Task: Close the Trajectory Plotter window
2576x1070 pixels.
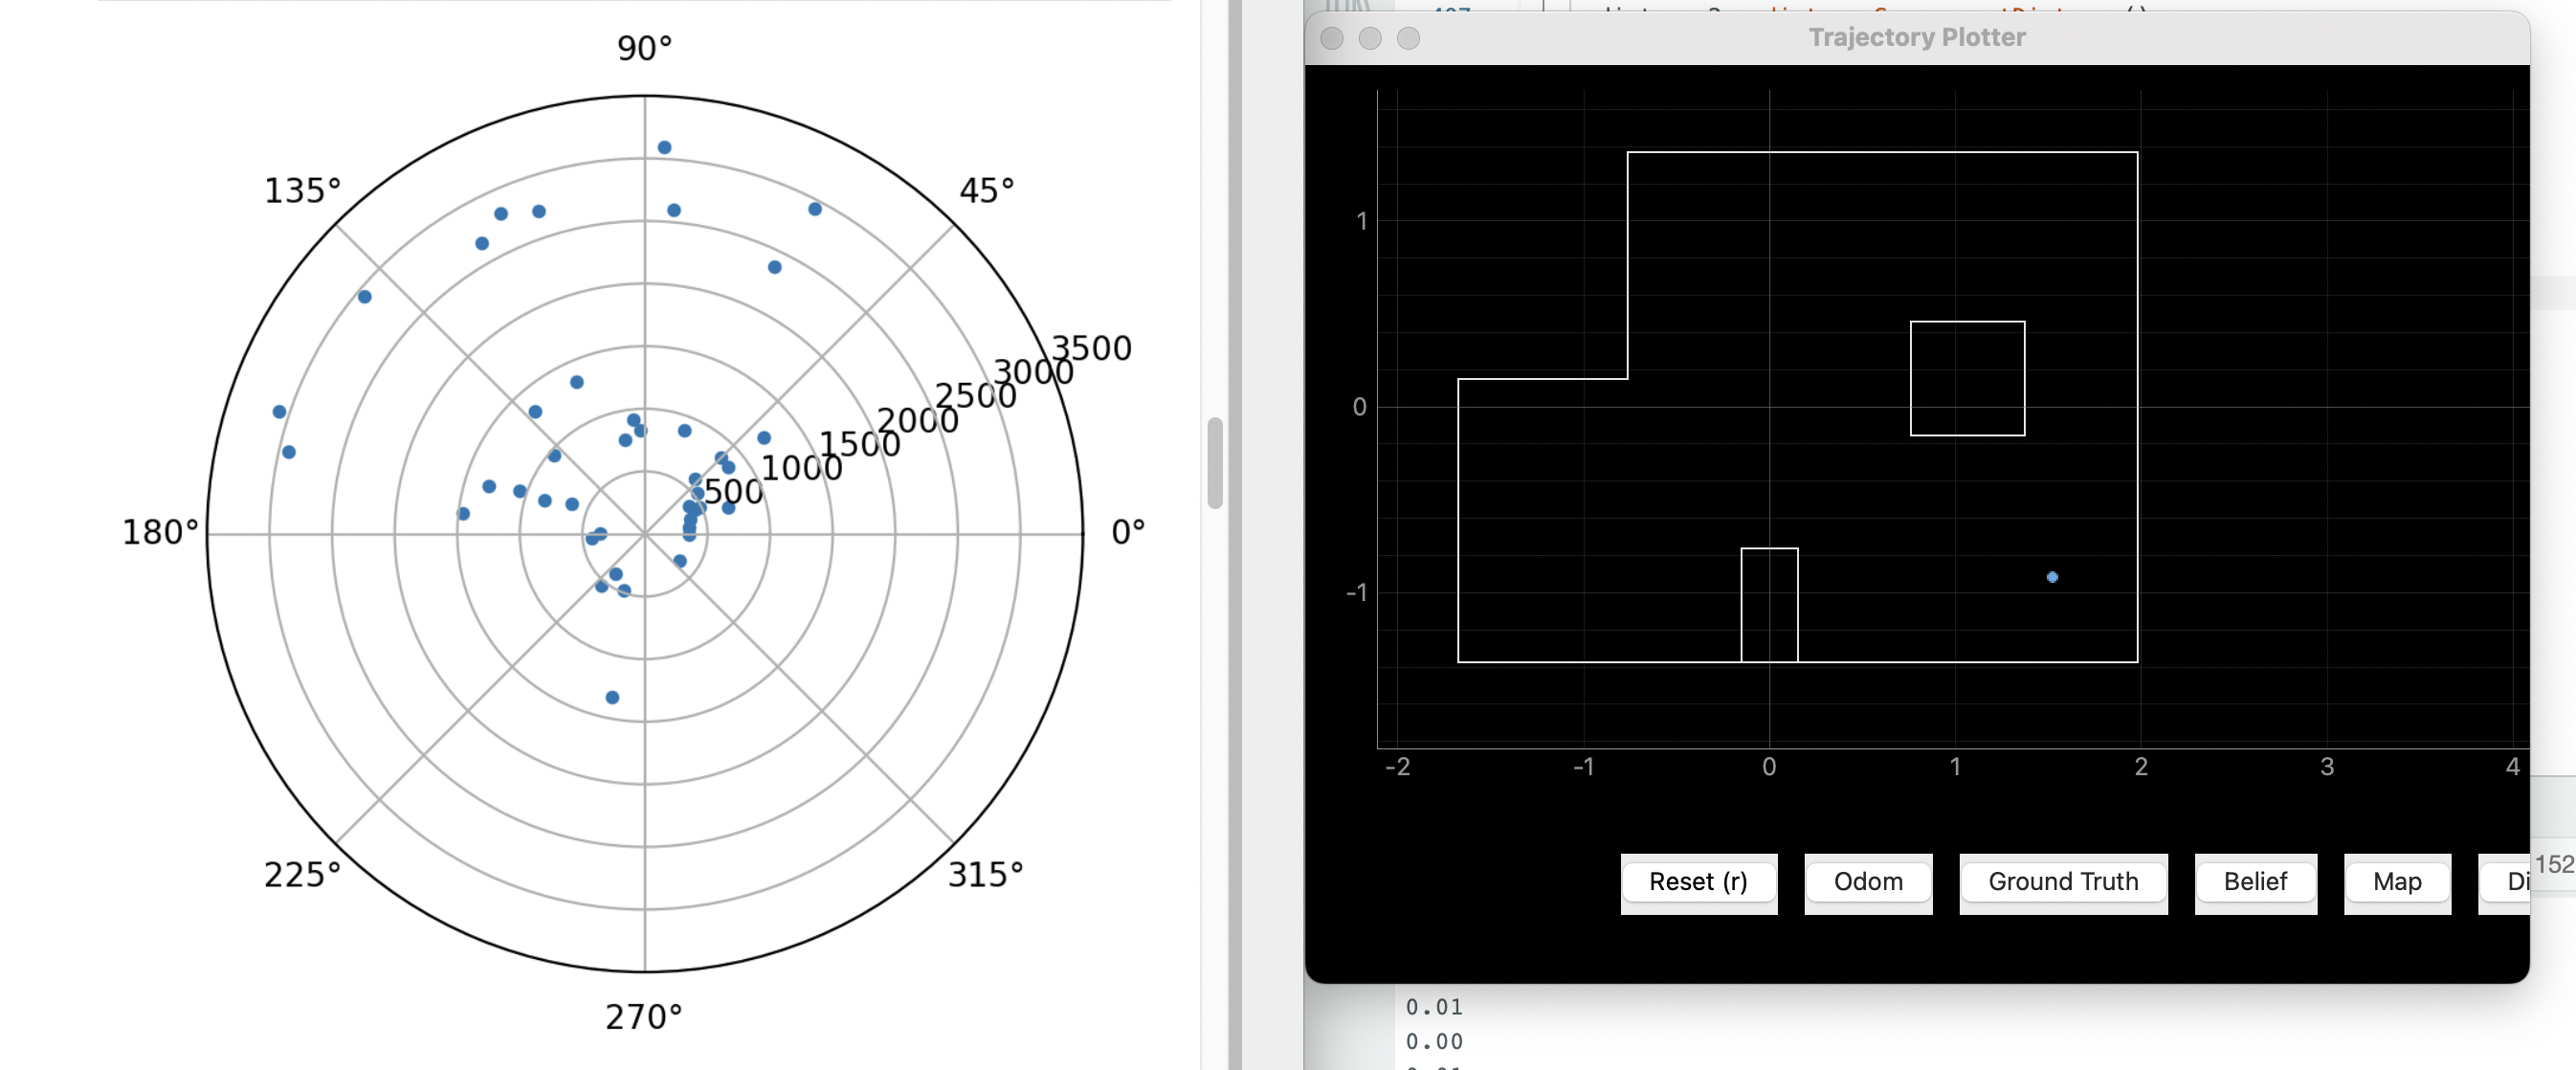Action: tap(1331, 38)
